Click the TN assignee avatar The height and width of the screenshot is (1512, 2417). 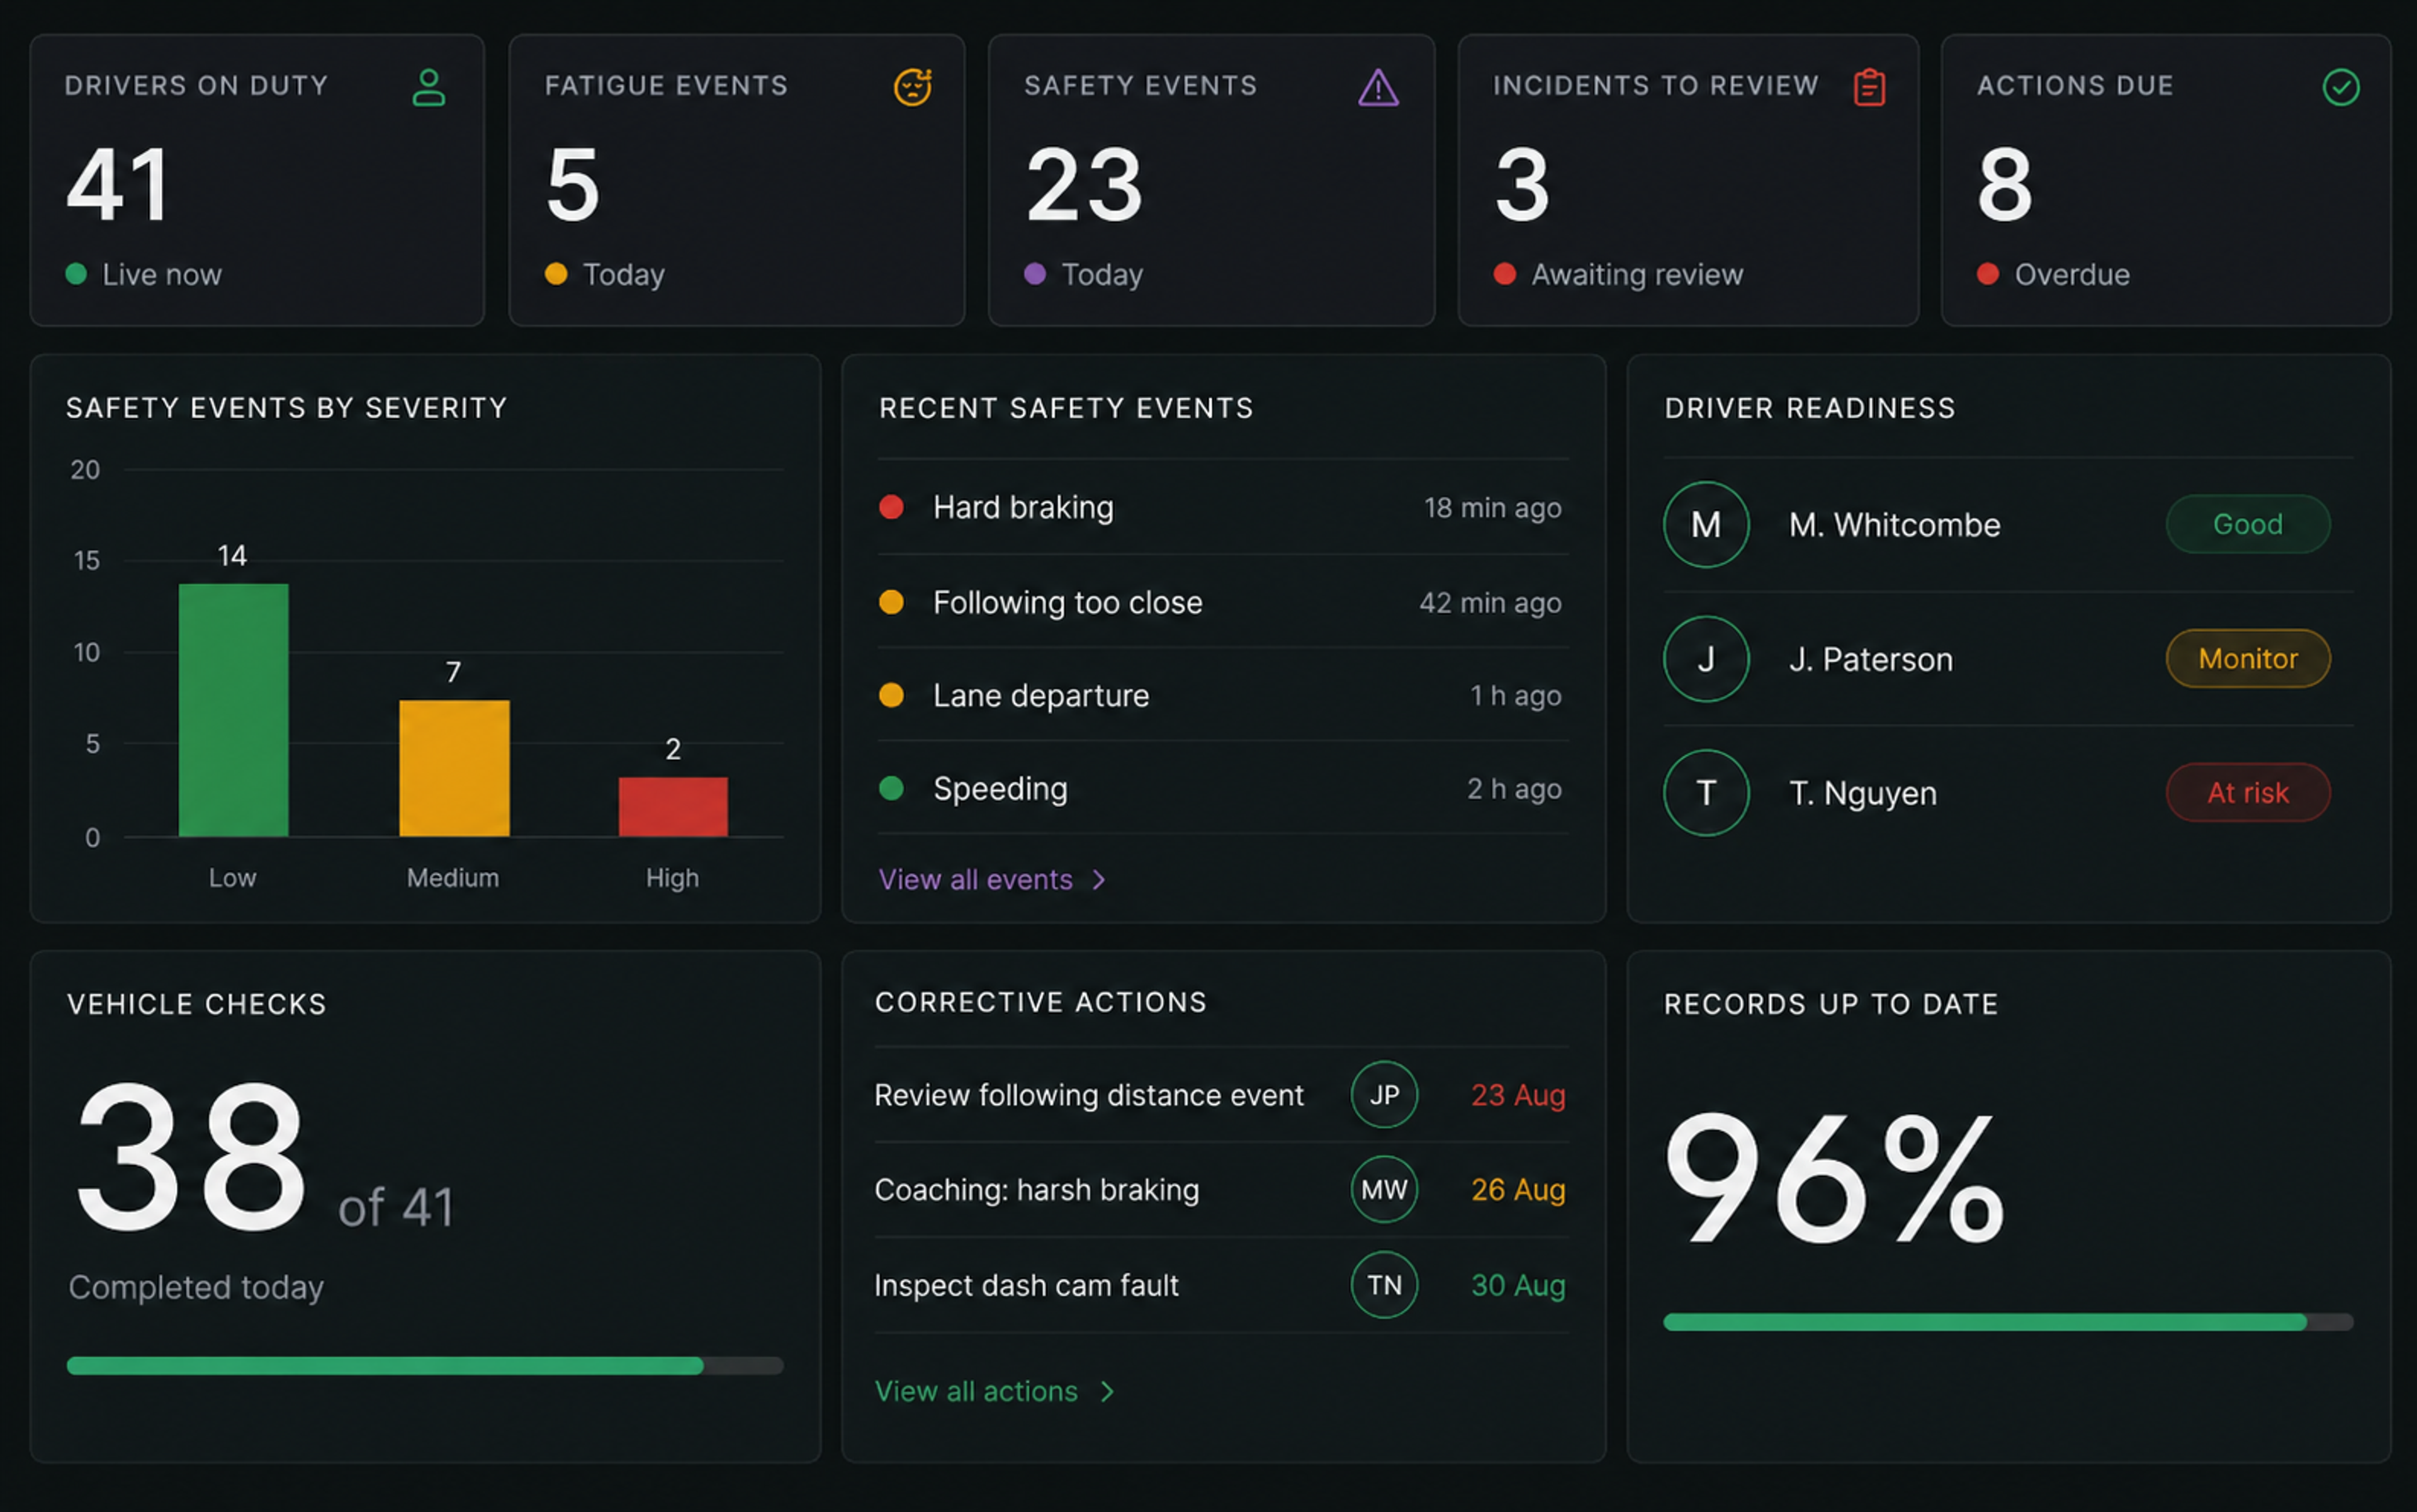(x=1384, y=1284)
